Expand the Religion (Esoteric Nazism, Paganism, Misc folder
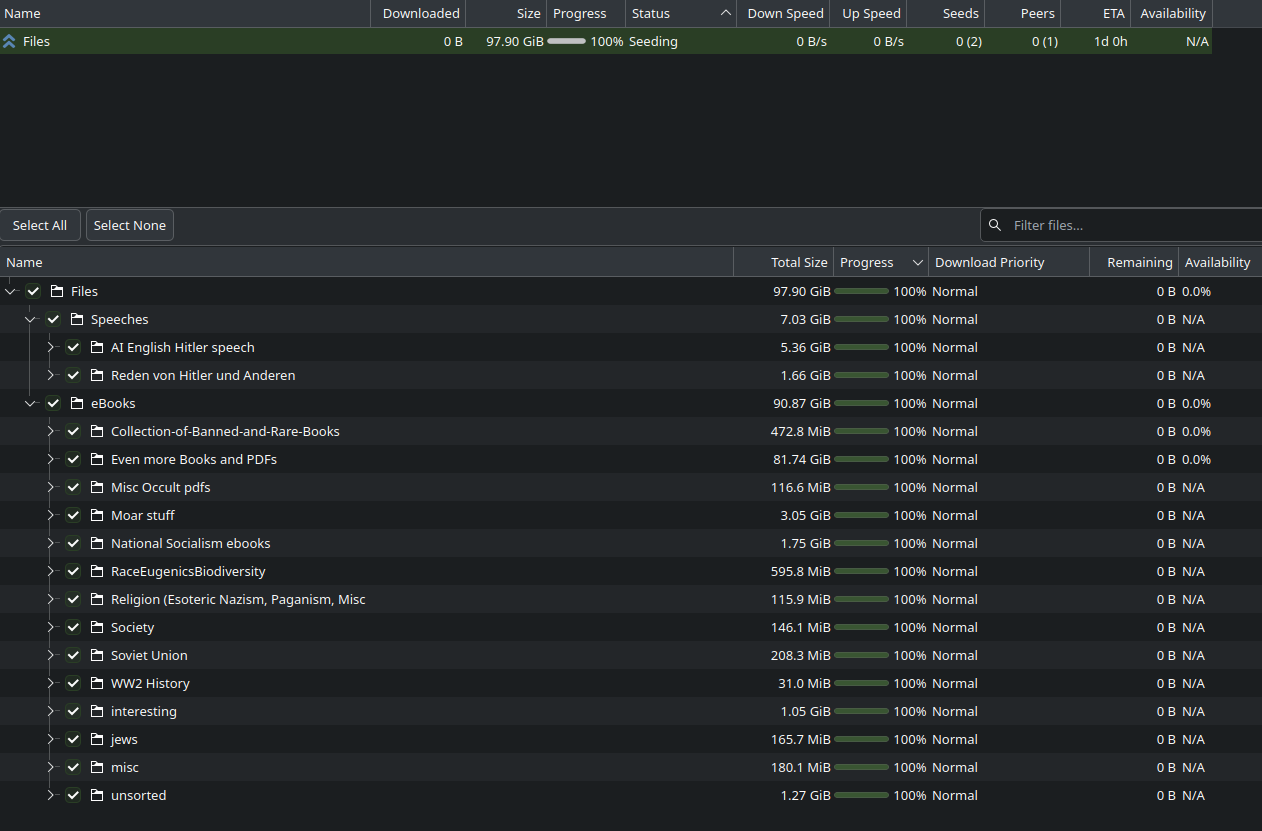 click(51, 599)
